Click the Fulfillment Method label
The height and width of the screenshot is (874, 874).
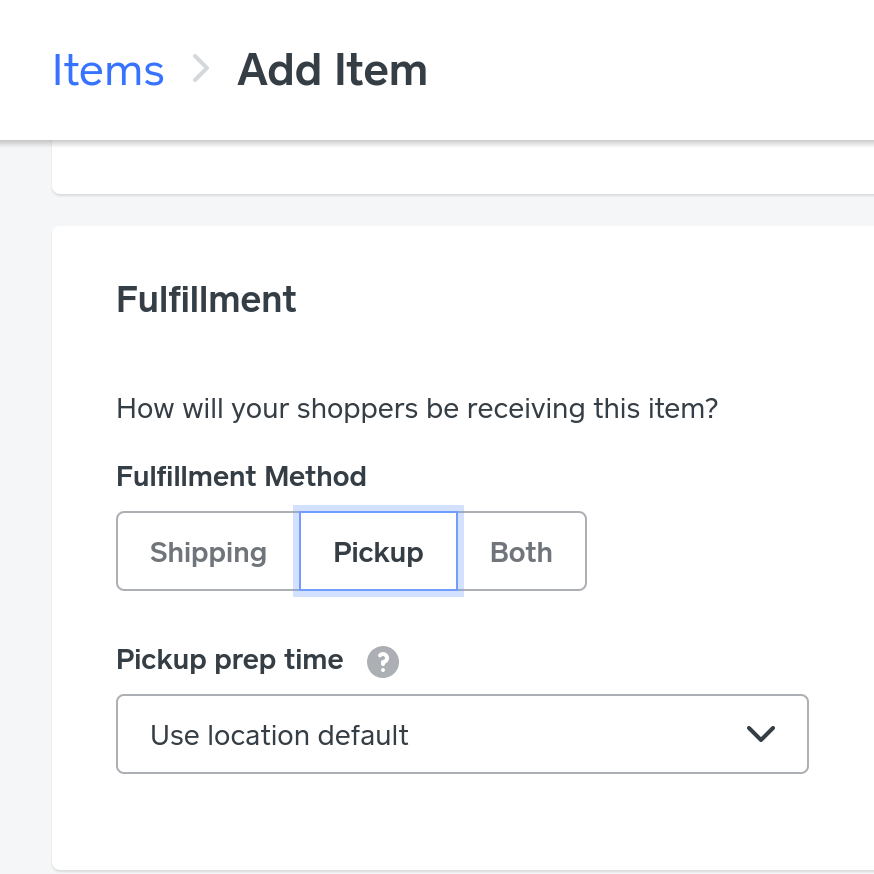(241, 476)
